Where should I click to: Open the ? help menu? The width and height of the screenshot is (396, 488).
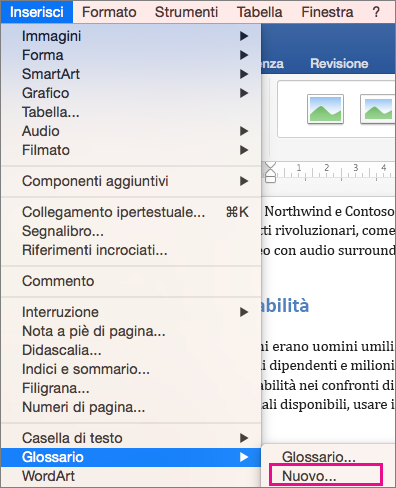(376, 12)
